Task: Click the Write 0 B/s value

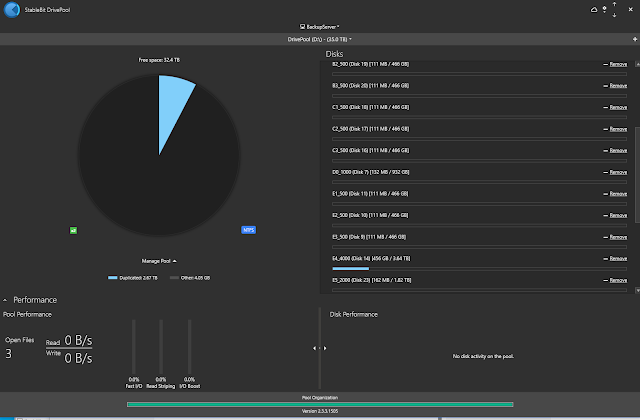Action: [x=78, y=358]
